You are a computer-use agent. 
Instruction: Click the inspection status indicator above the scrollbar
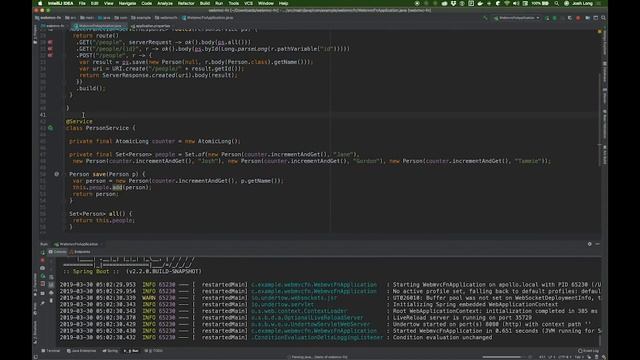pyautogui.click(x=600, y=31)
